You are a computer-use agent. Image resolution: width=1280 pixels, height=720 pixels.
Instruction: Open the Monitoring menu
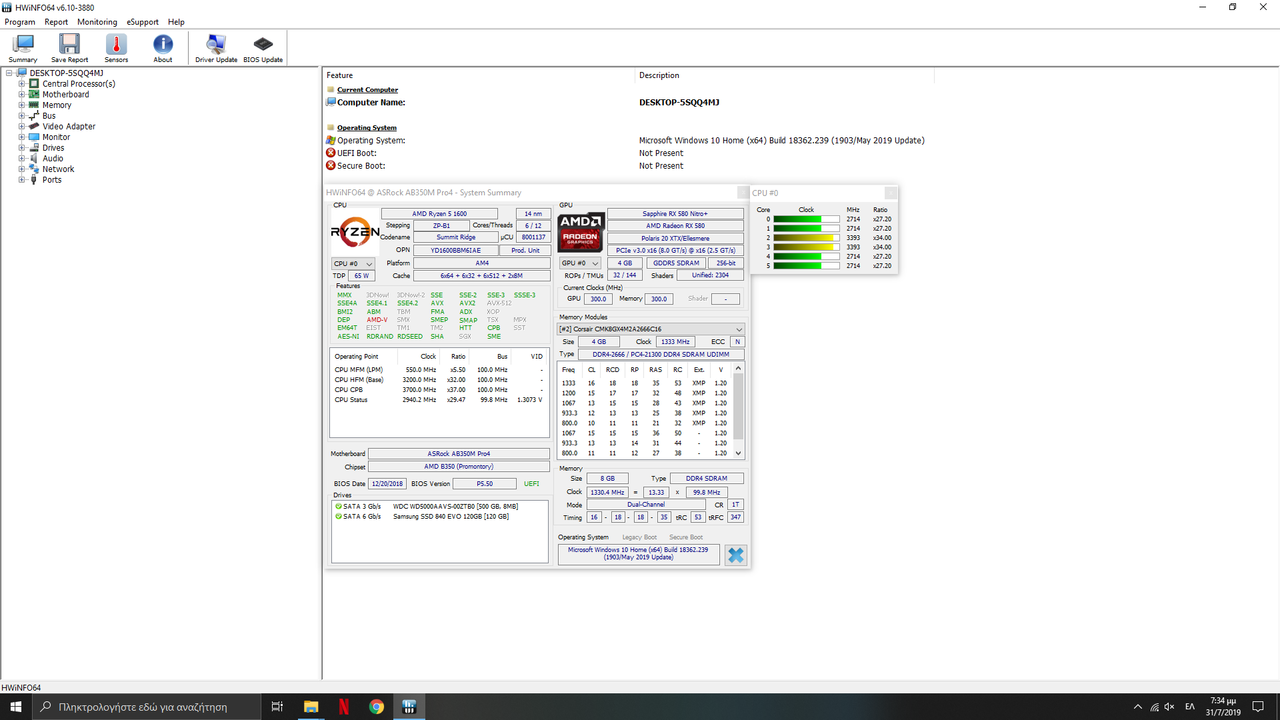click(x=97, y=22)
